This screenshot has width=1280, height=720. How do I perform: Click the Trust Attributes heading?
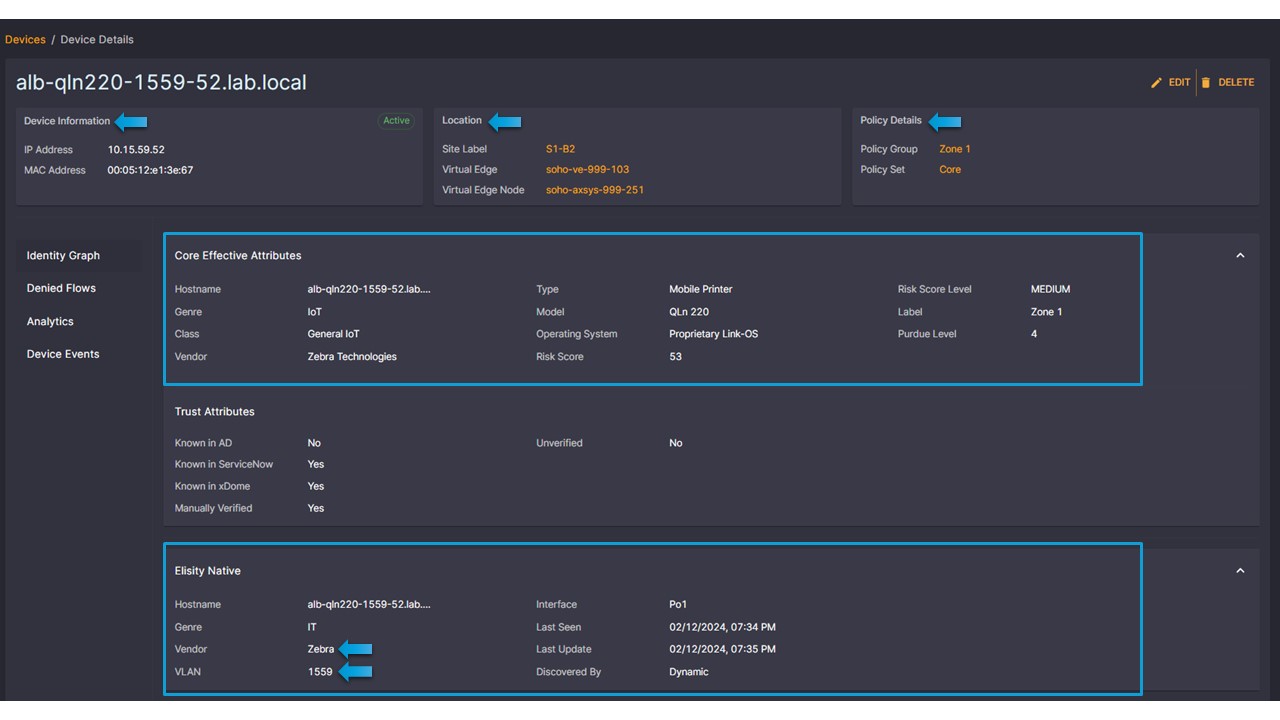click(x=214, y=412)
